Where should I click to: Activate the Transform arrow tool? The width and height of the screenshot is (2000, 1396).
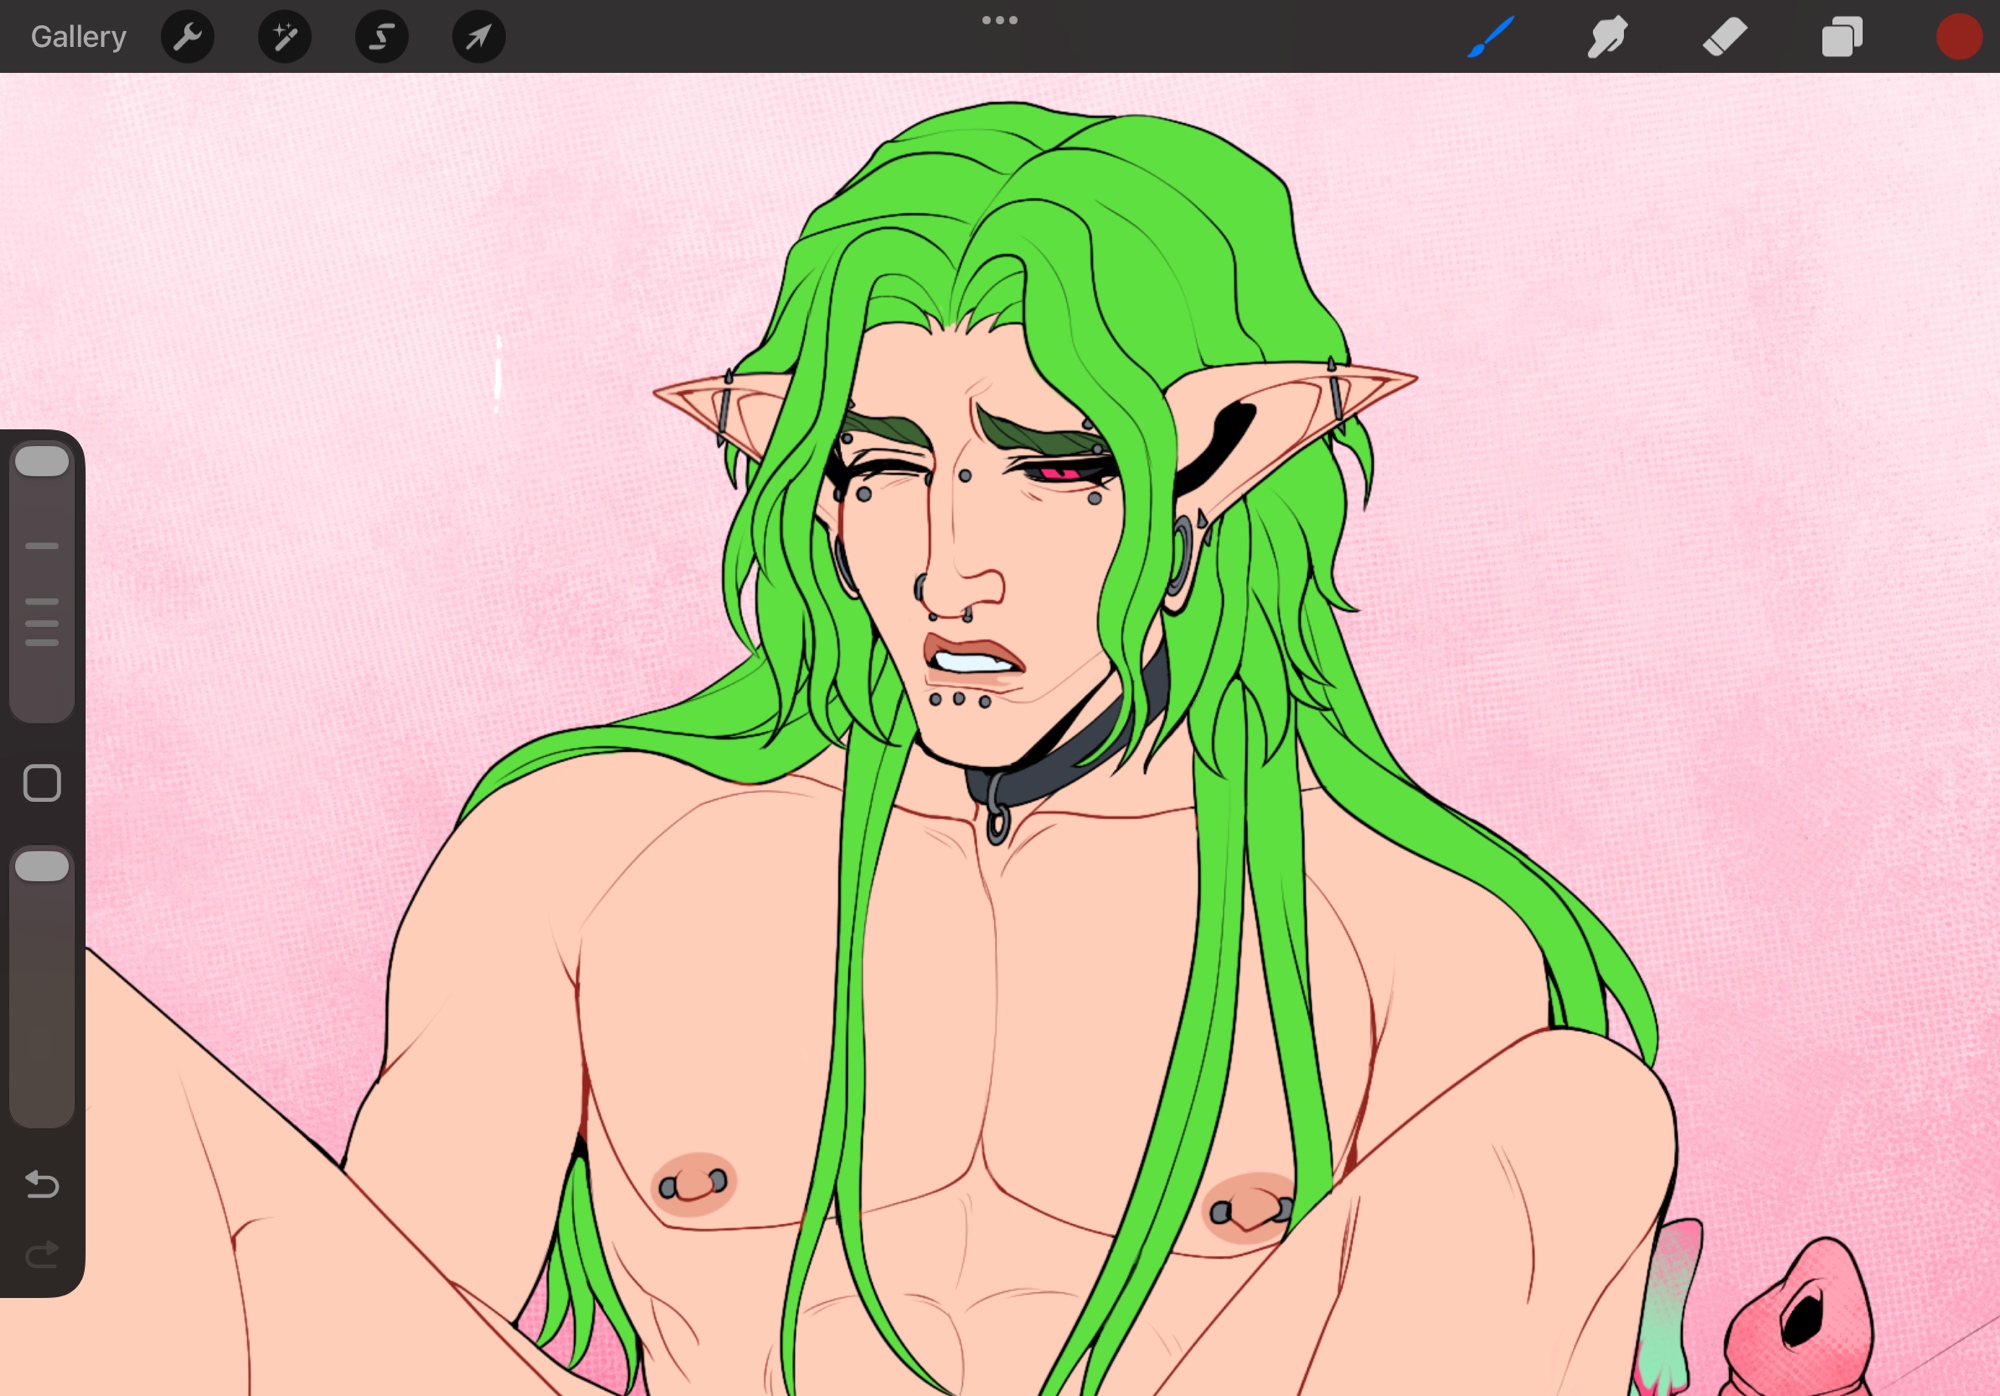pos(478,37)
